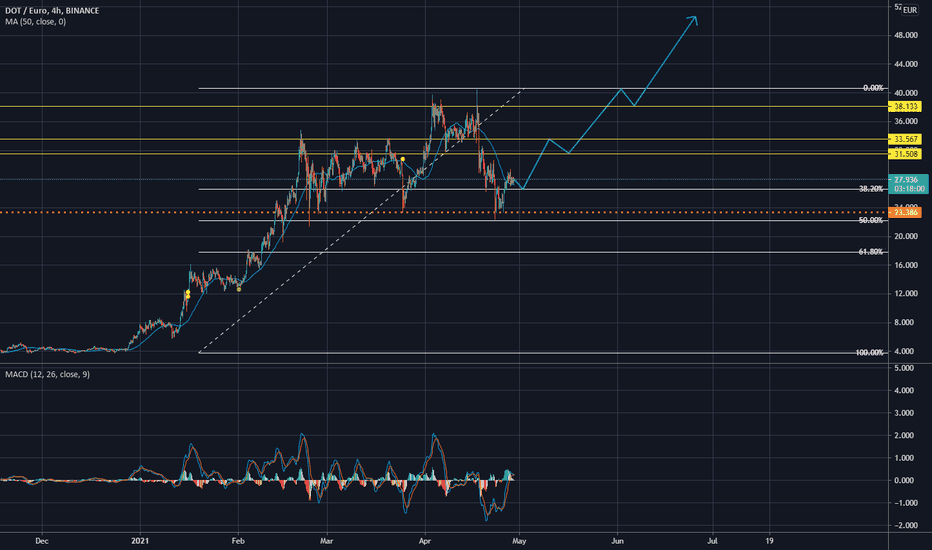Click the Jul label on time axis
Screen dimensions: 932x550
pos(712,541)
